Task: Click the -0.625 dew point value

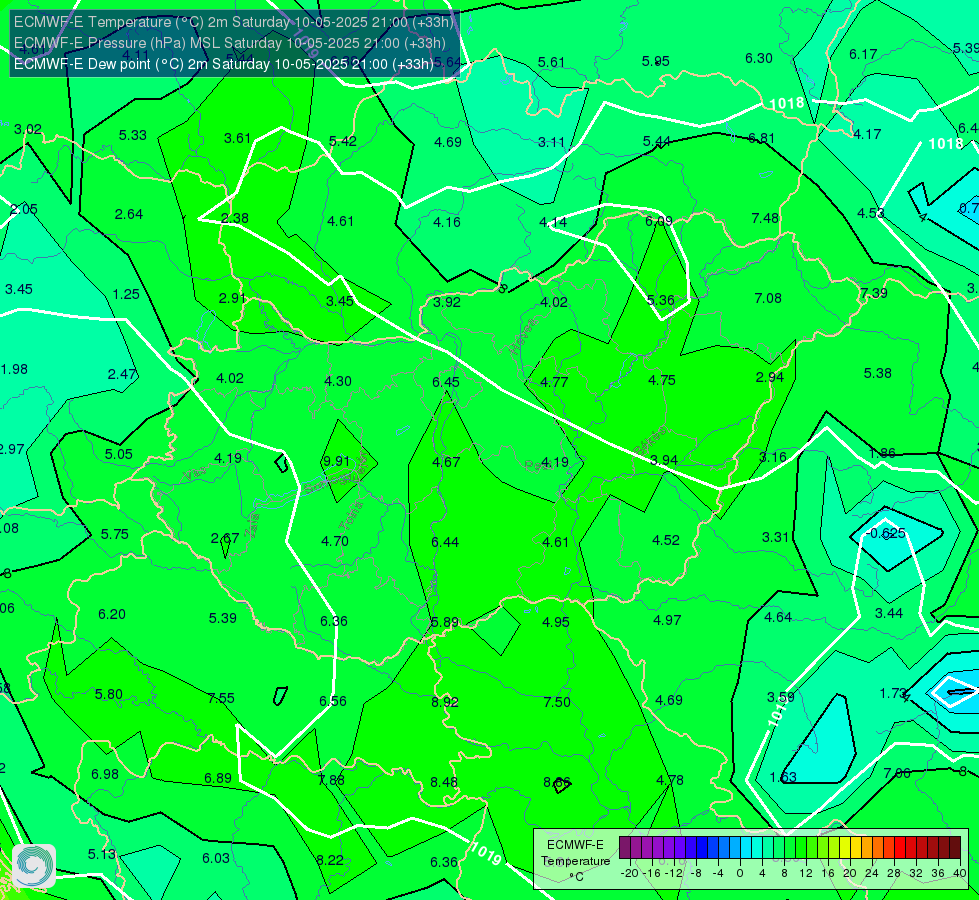Action: pyautogui.click(x=887, y=533)
